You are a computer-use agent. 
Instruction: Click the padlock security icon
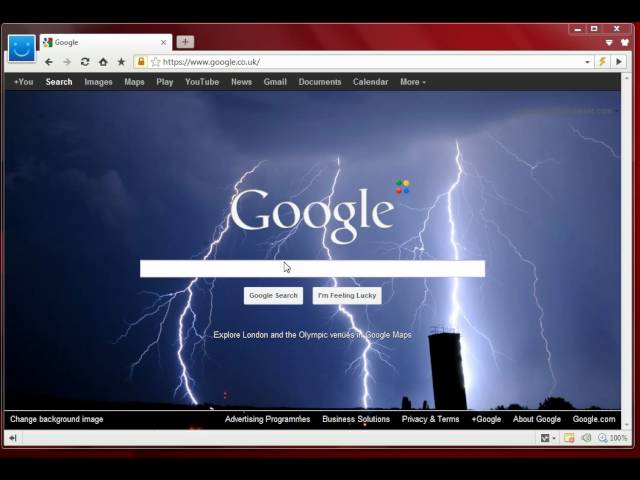pos(141,62)
